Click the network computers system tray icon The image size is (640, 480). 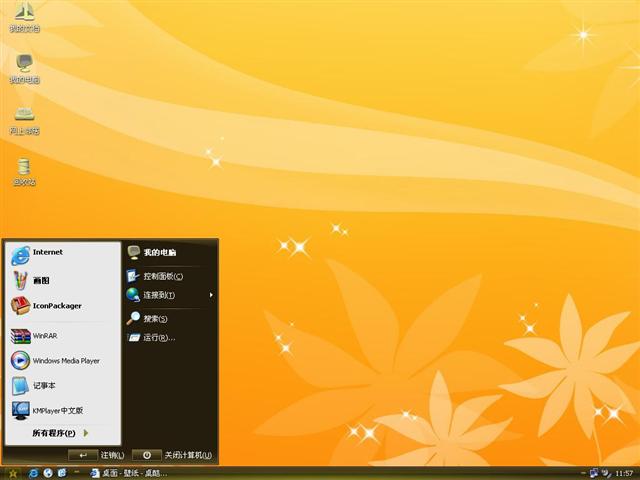tap(594, 473)
